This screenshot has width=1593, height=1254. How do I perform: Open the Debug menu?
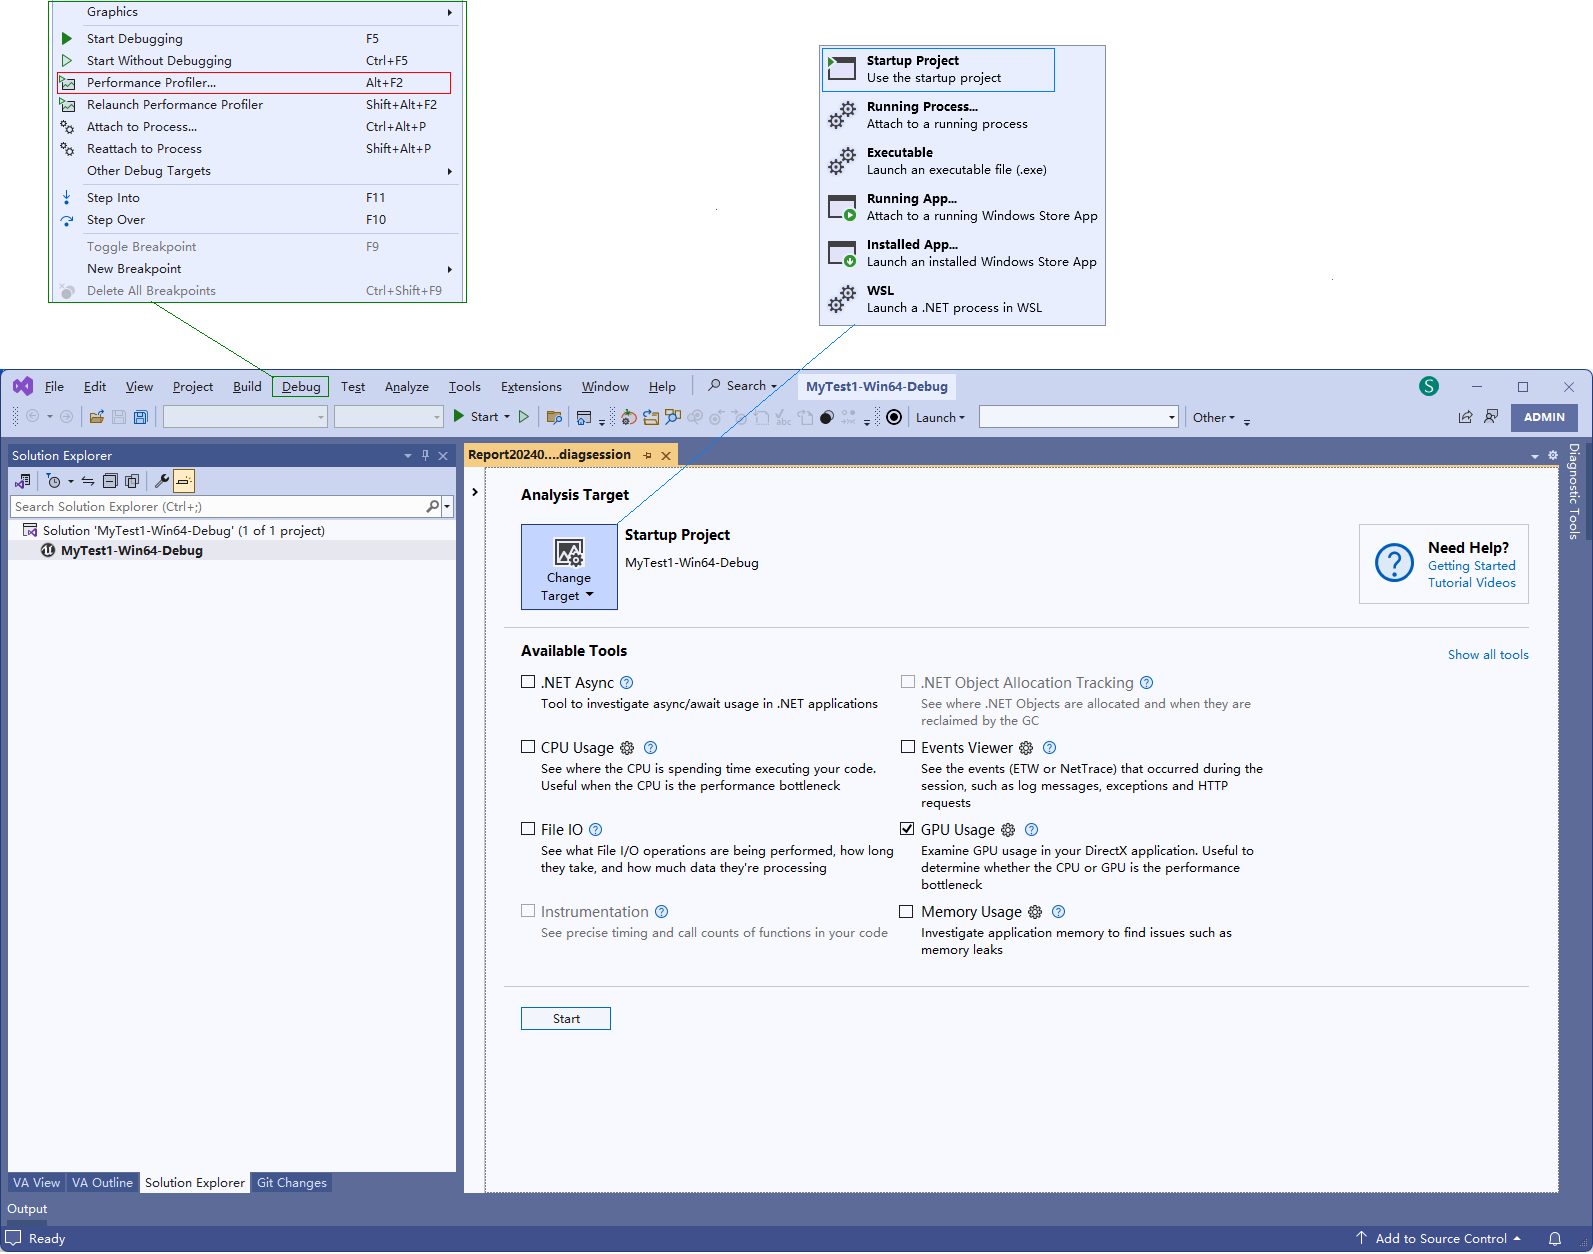coord(301,387)
